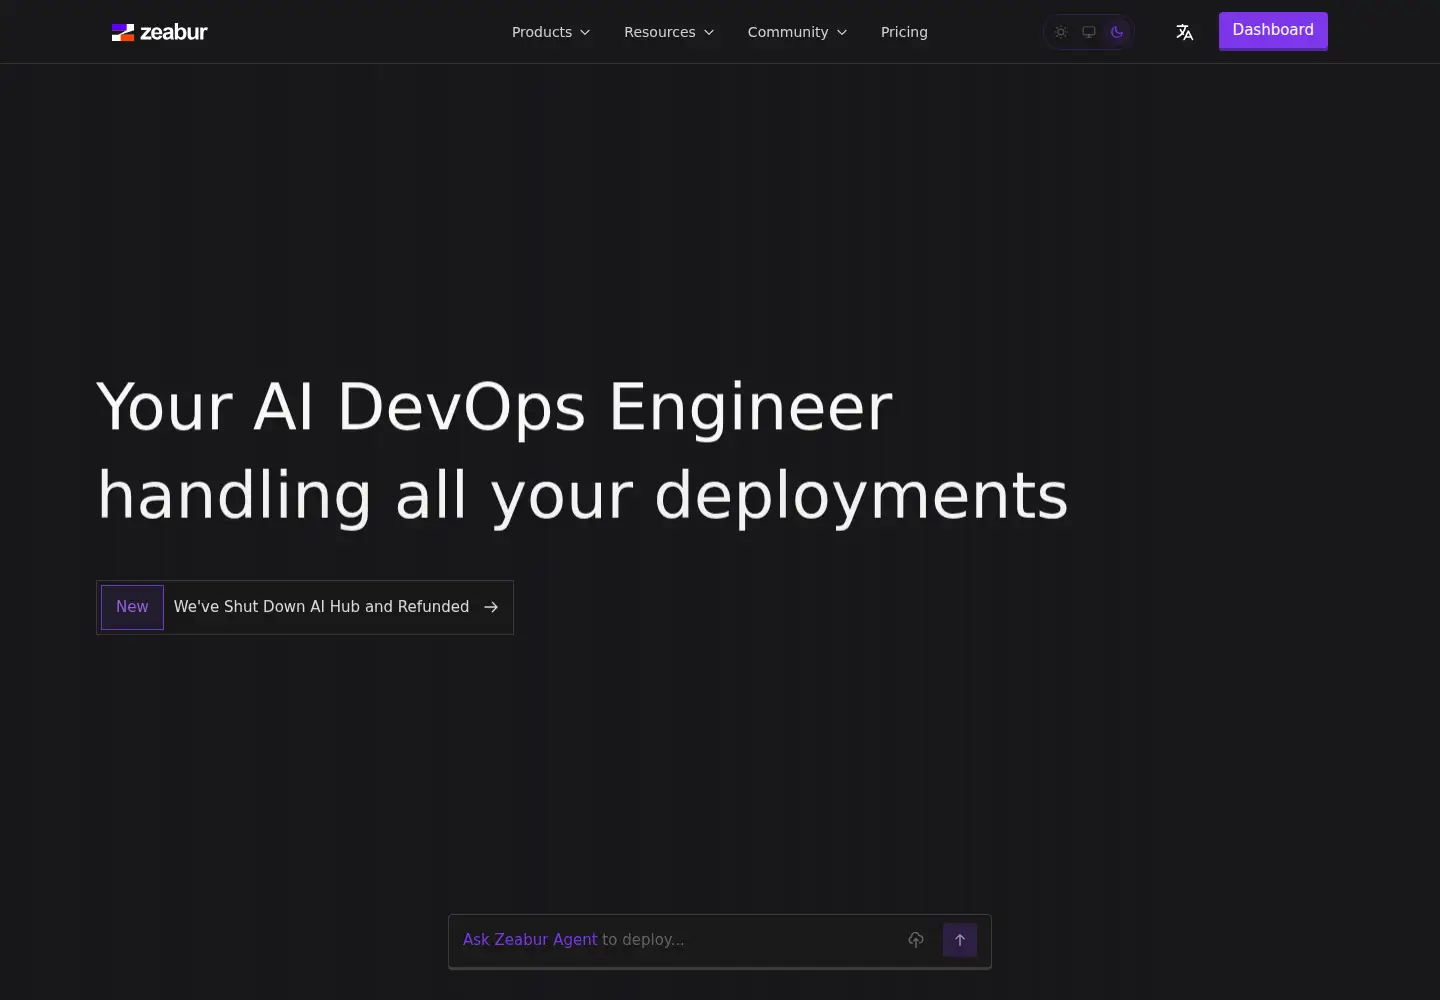The height and width of the screenshot is (1000, 1440).
Task: Click the Zeabur logo
Action: (160, 32)
